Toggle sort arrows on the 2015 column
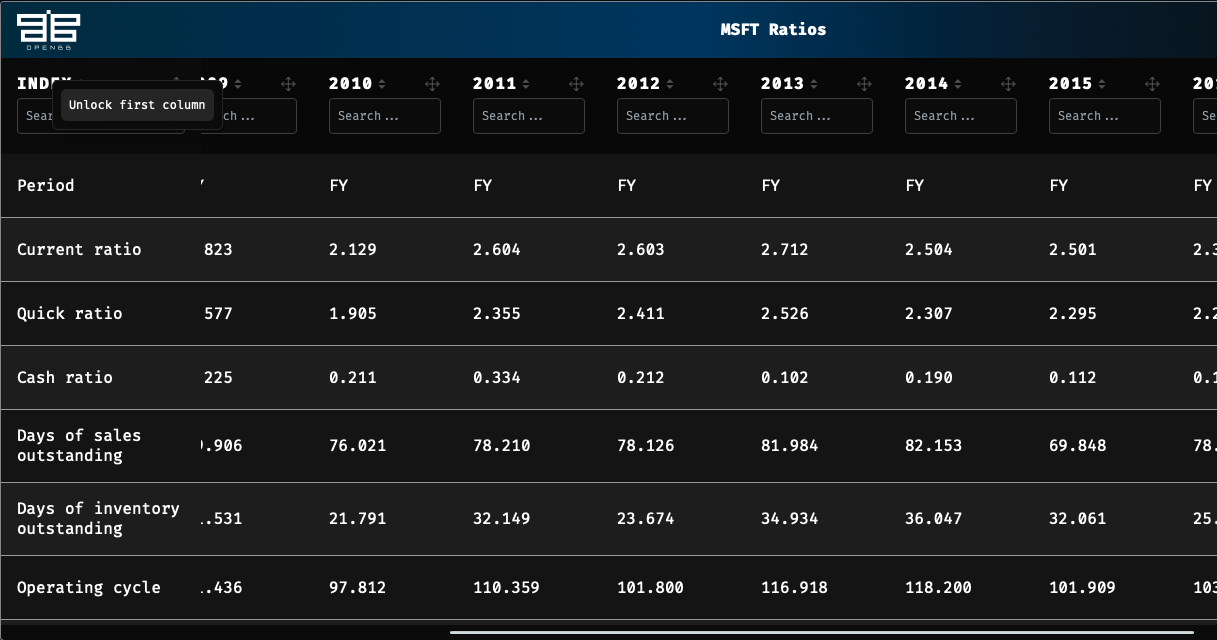Screen dimensions: 1217x640 [x=1102, y=84]
